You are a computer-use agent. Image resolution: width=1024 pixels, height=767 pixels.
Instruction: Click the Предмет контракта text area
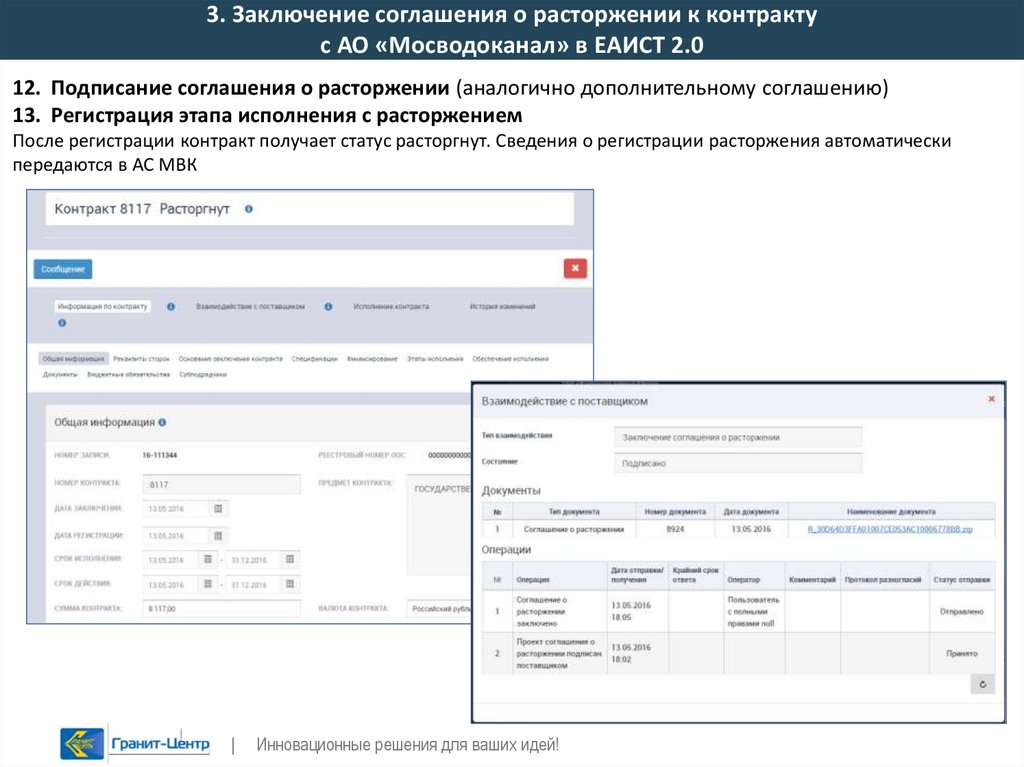(x=439, y=525)
